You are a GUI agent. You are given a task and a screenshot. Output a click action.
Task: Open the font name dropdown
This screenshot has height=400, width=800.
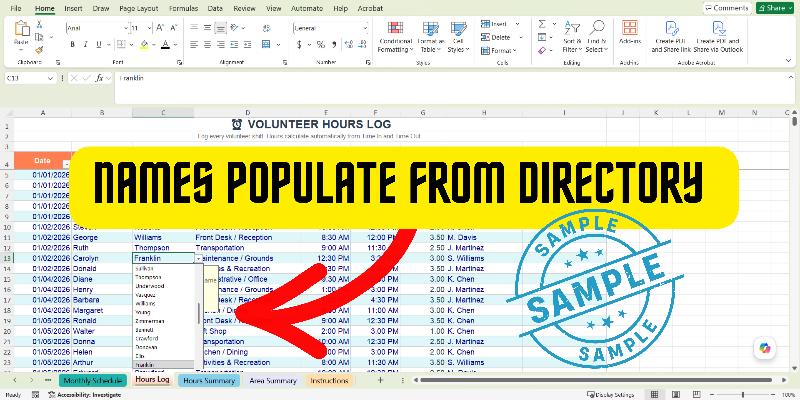(x=126, y=28)
